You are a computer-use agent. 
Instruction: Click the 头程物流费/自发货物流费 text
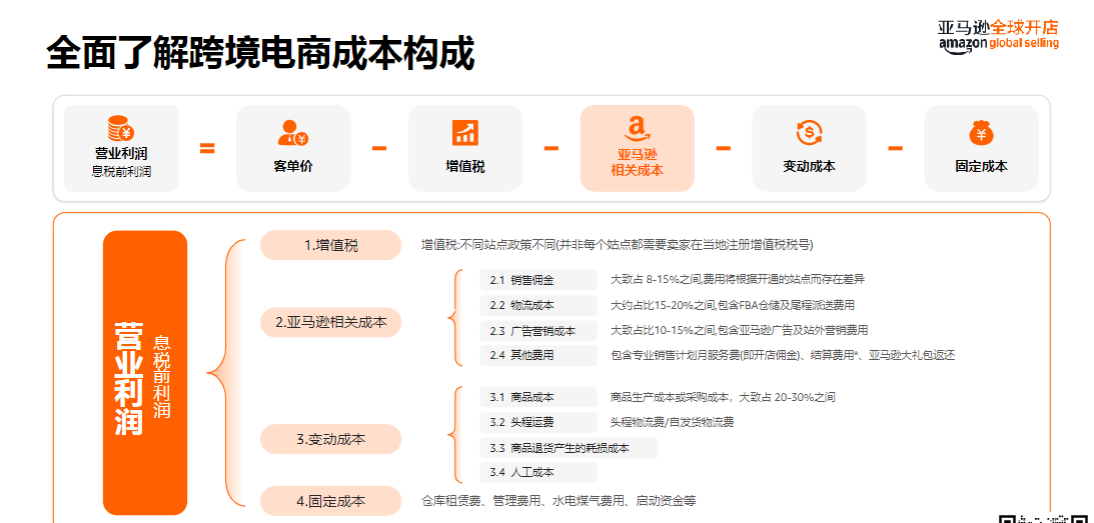671,422
